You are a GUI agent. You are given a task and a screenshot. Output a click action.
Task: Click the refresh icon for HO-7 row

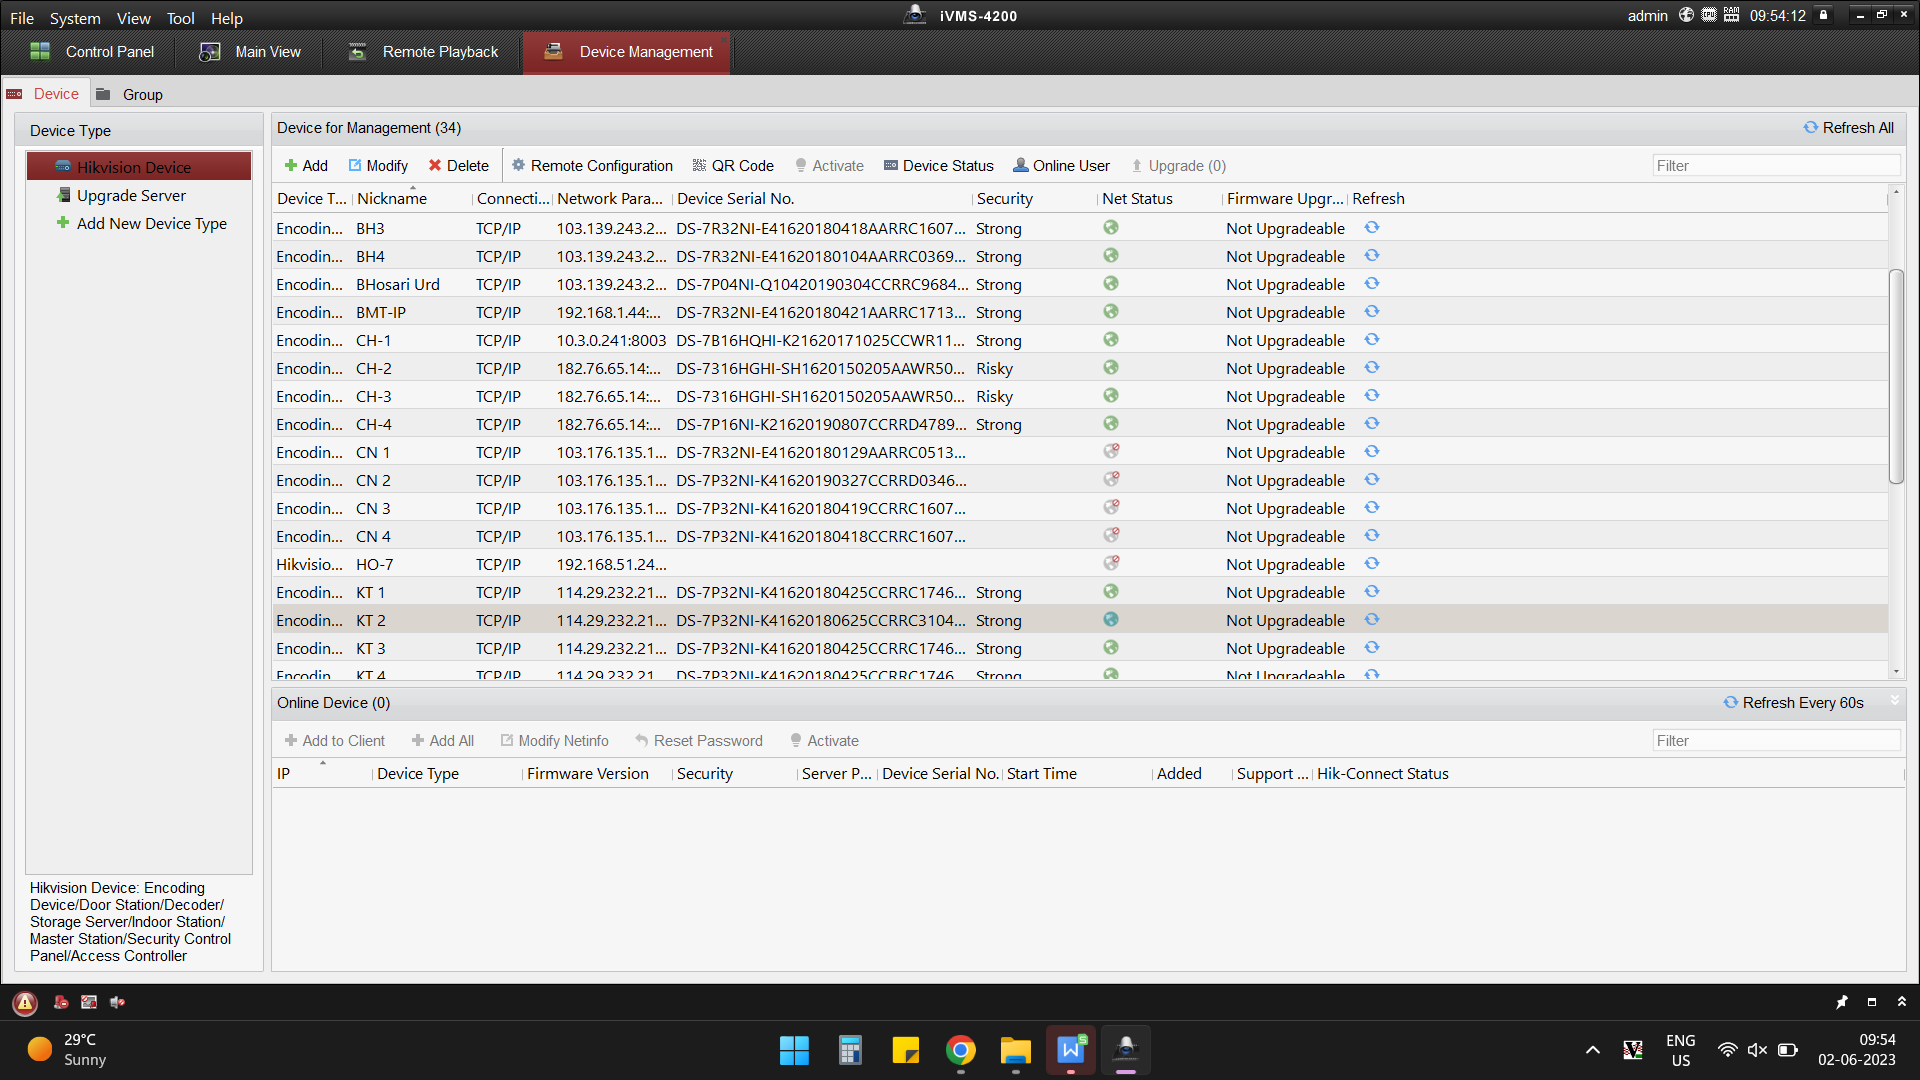pos(1372,564)
